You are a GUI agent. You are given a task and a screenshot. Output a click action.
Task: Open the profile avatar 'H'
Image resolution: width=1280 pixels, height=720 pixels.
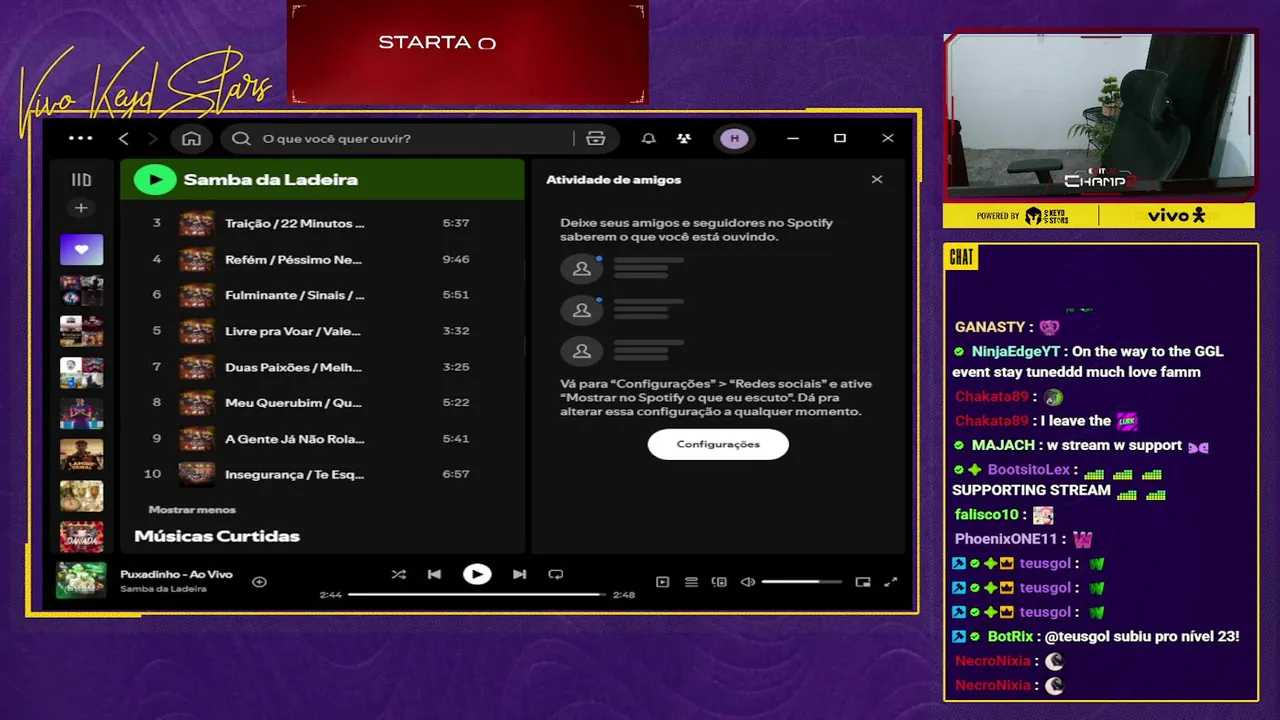735,139
